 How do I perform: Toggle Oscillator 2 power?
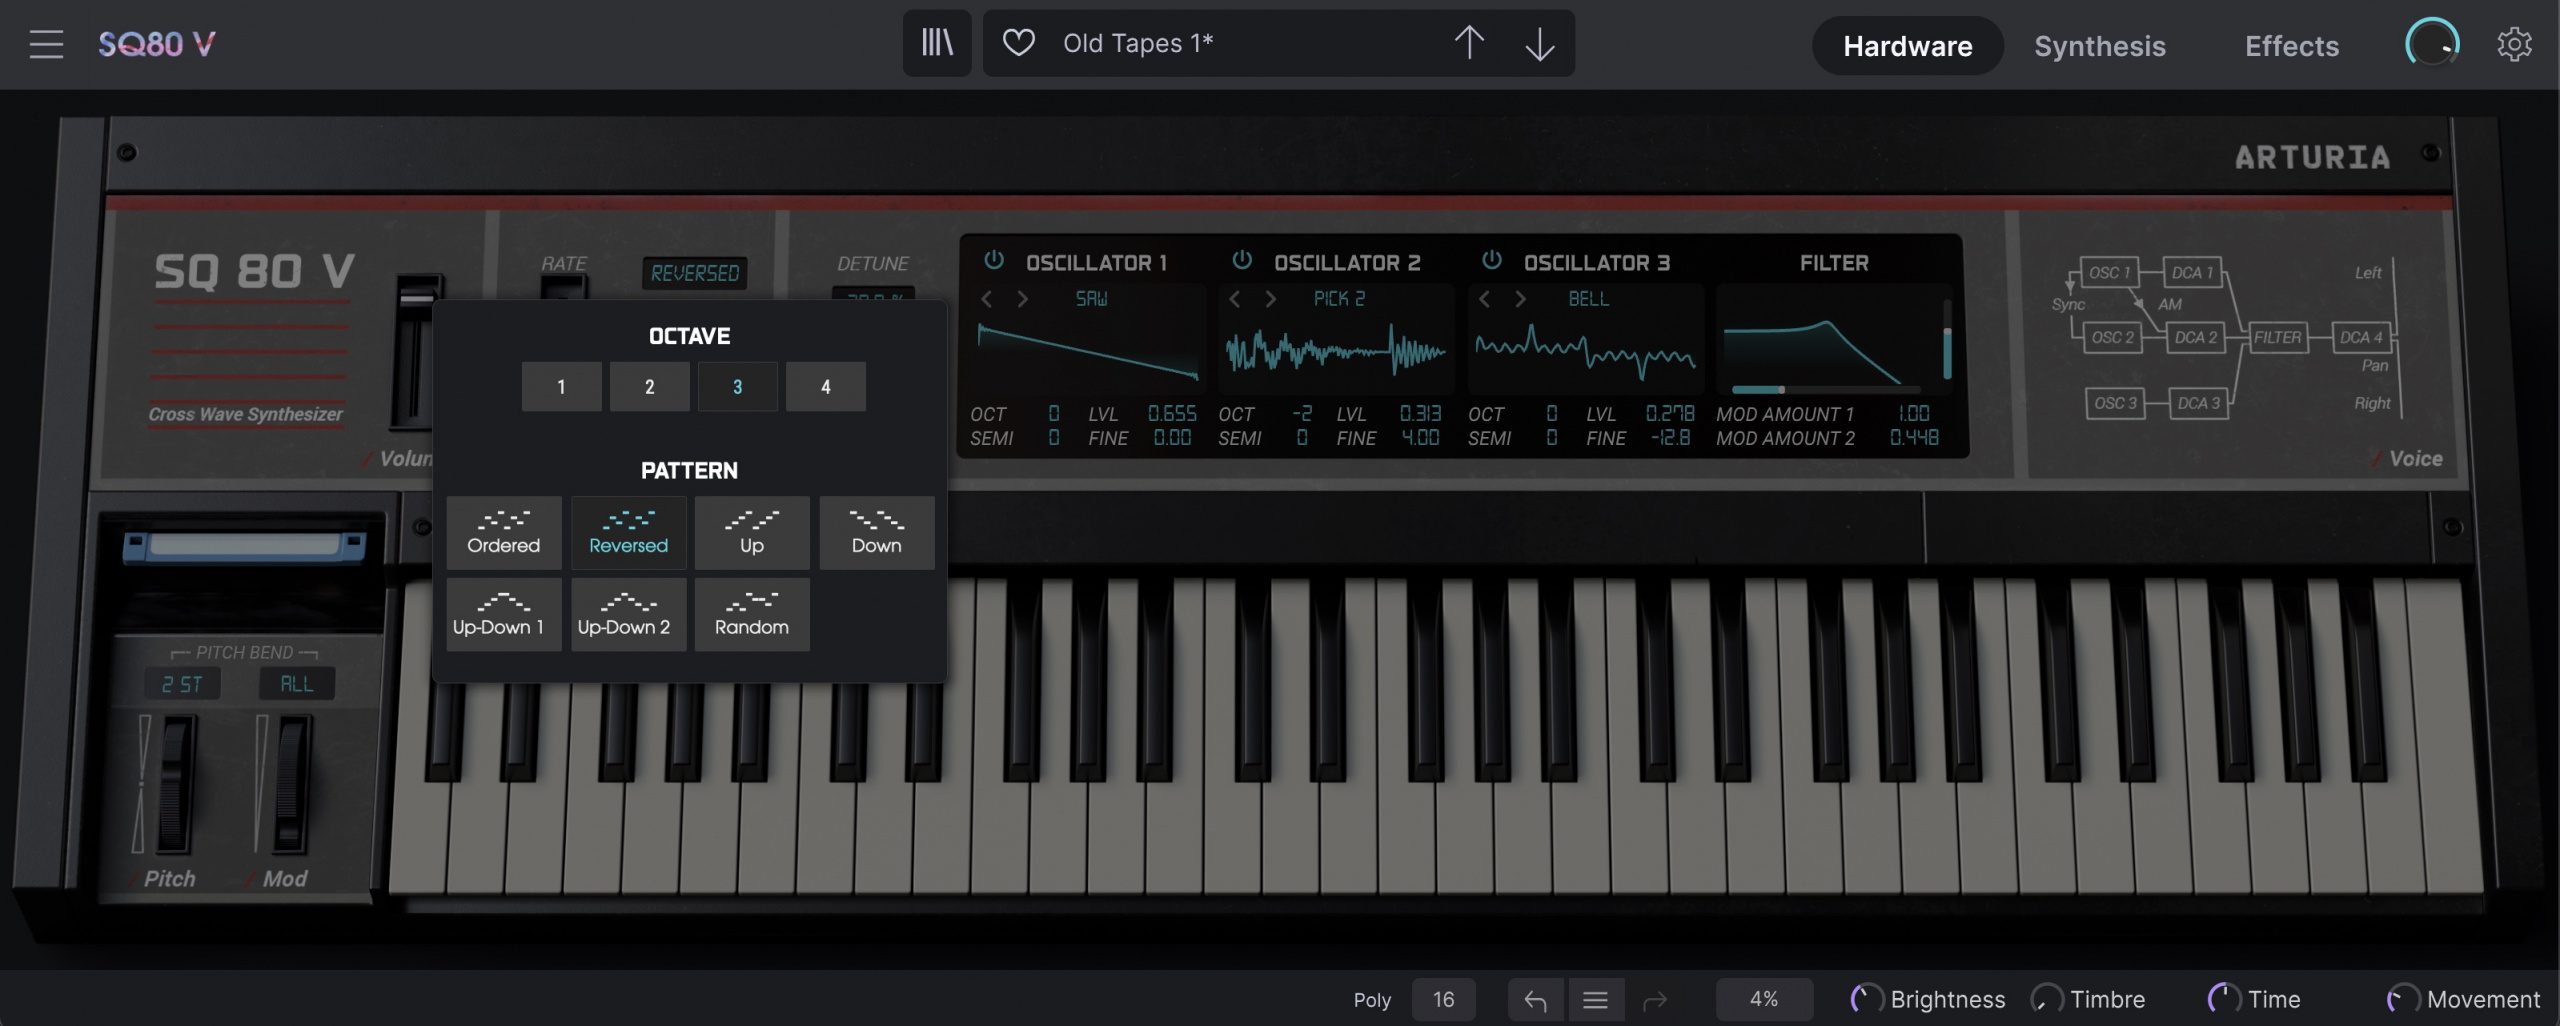point(1242,261)
